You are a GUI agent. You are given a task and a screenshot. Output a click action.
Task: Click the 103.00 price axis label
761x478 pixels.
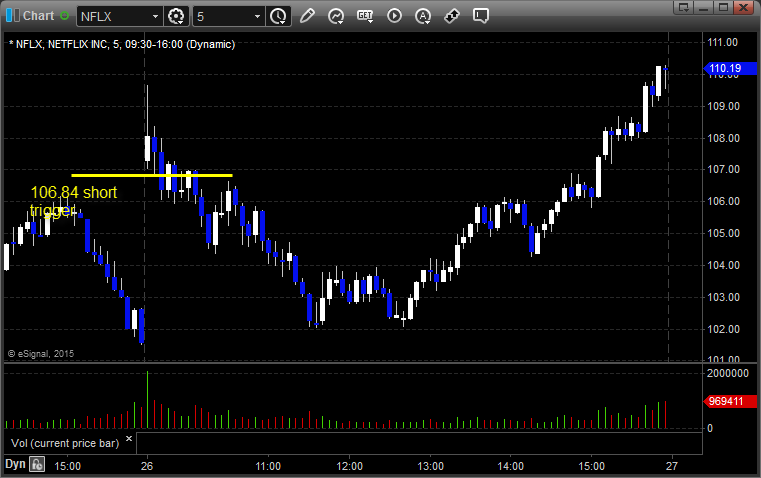pos(723,297)
